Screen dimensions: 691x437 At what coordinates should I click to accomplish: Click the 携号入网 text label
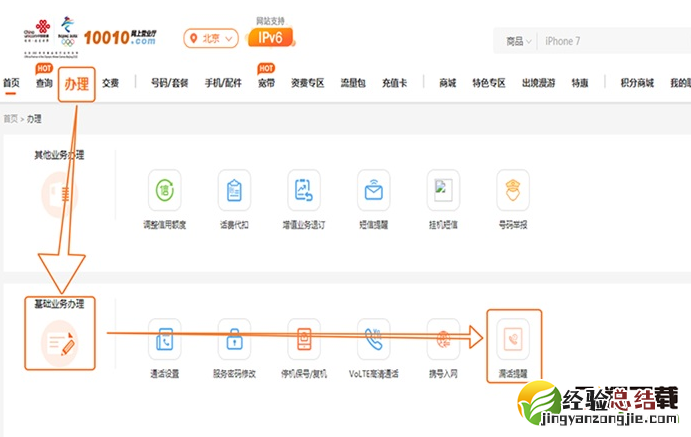coord(443,374)
